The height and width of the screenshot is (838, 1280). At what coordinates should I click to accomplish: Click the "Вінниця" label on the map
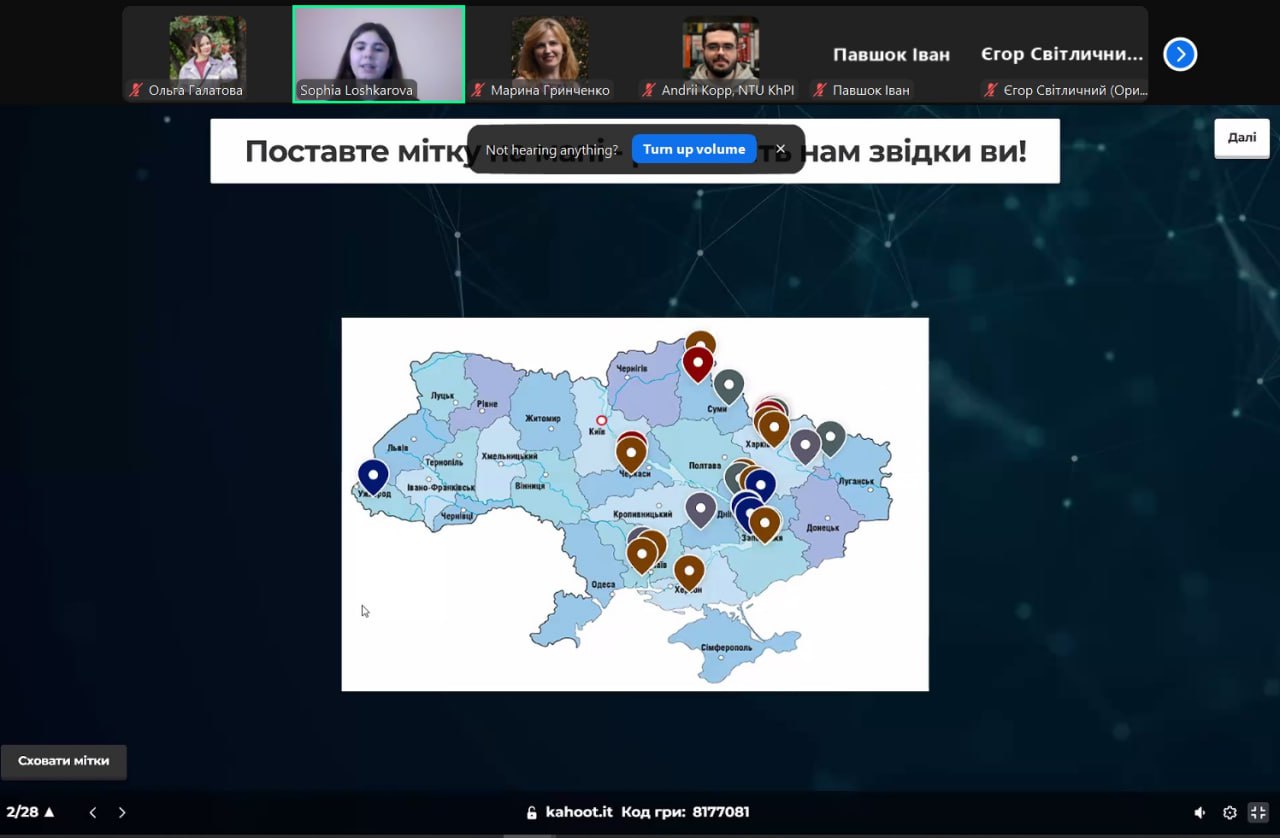[529, 486]
